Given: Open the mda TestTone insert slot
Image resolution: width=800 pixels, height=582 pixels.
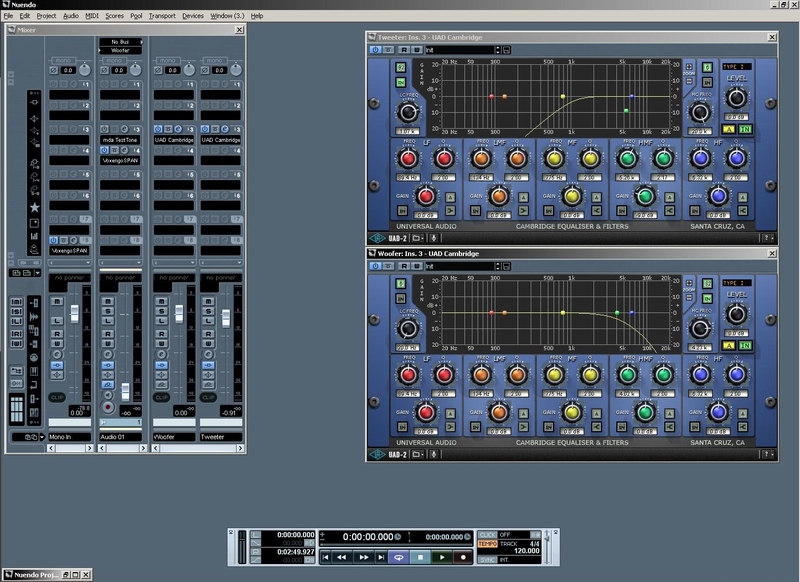Looking at the screenshot, I should coord(120,140).
